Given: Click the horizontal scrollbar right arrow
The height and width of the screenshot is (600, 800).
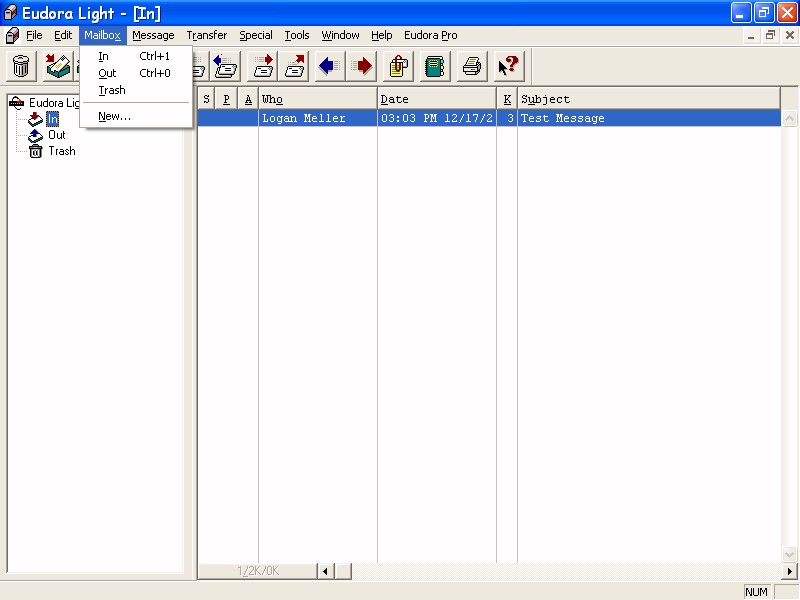Looking at the screenshot, I should pyautogui.click(x=790, y=571).
